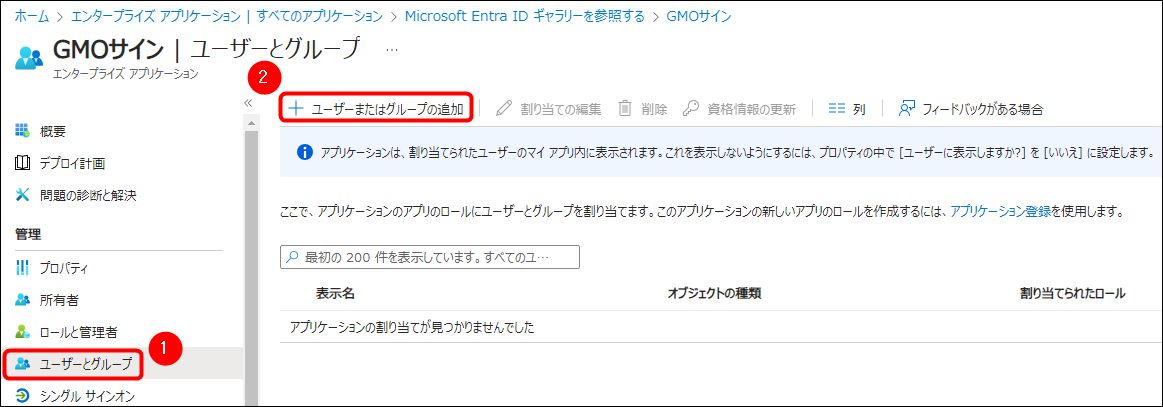The height and width of the screenshot is (407, 1163).
Task: Click the 所有者 people icon
Action: [x=22, y=300]
